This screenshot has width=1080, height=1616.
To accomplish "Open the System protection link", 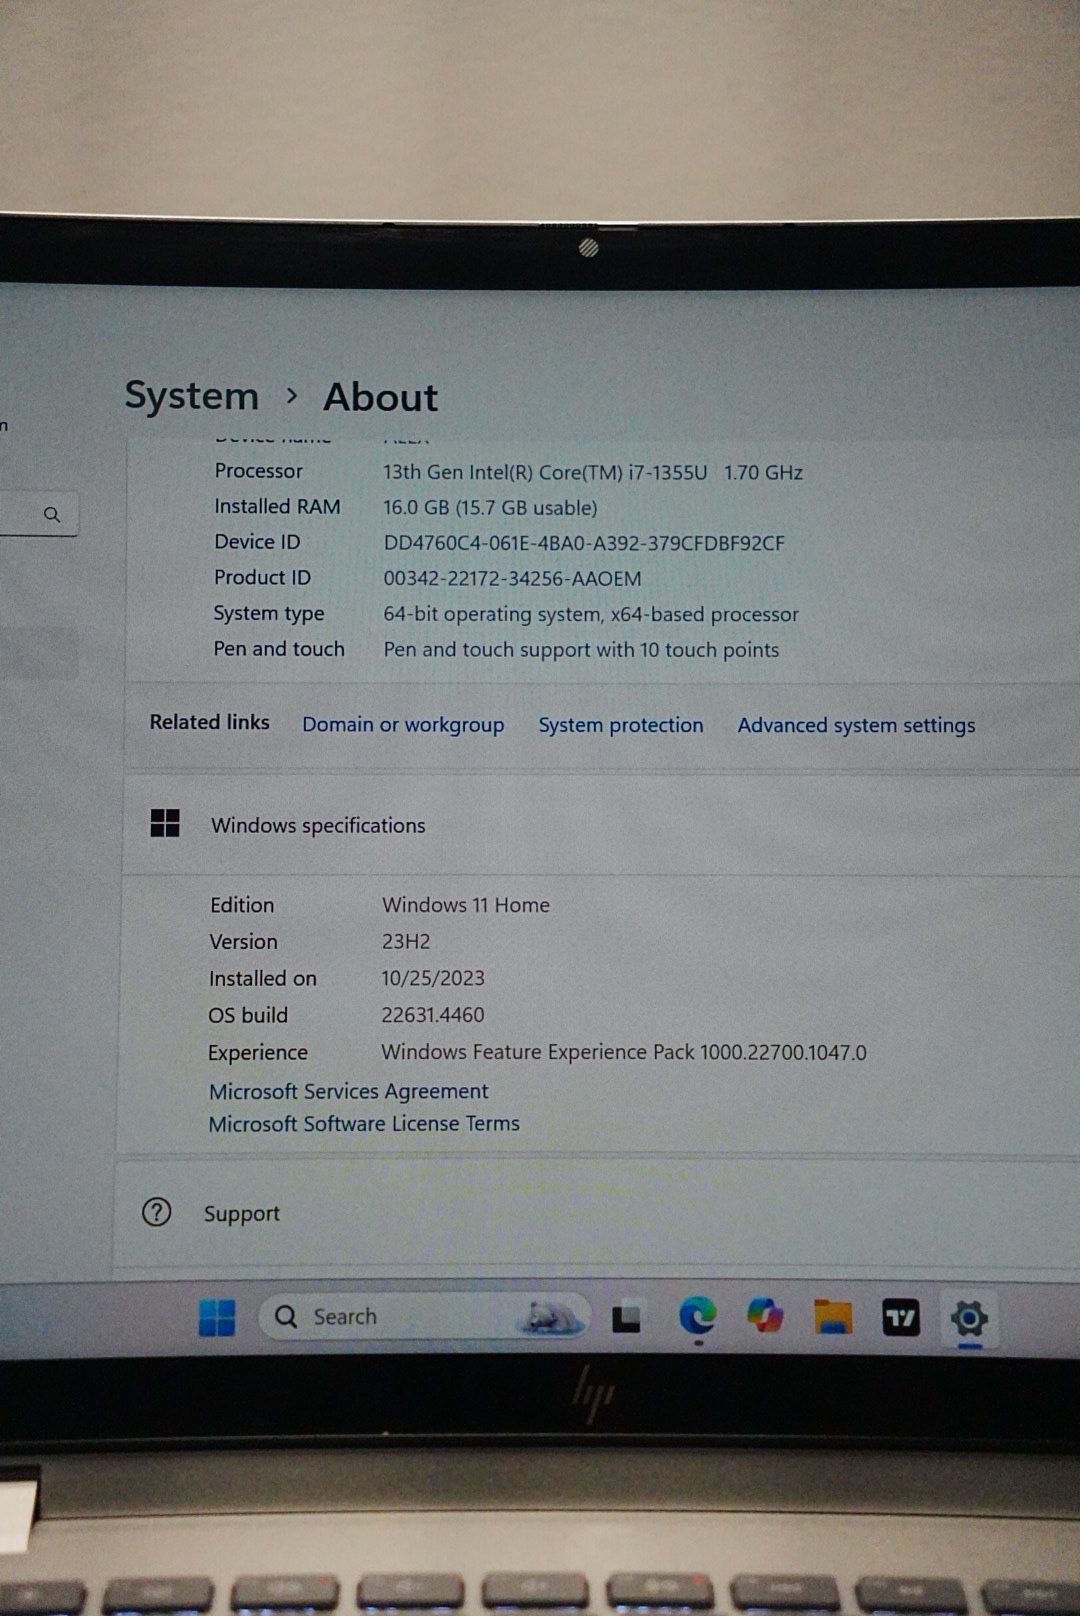I will 620,726.
